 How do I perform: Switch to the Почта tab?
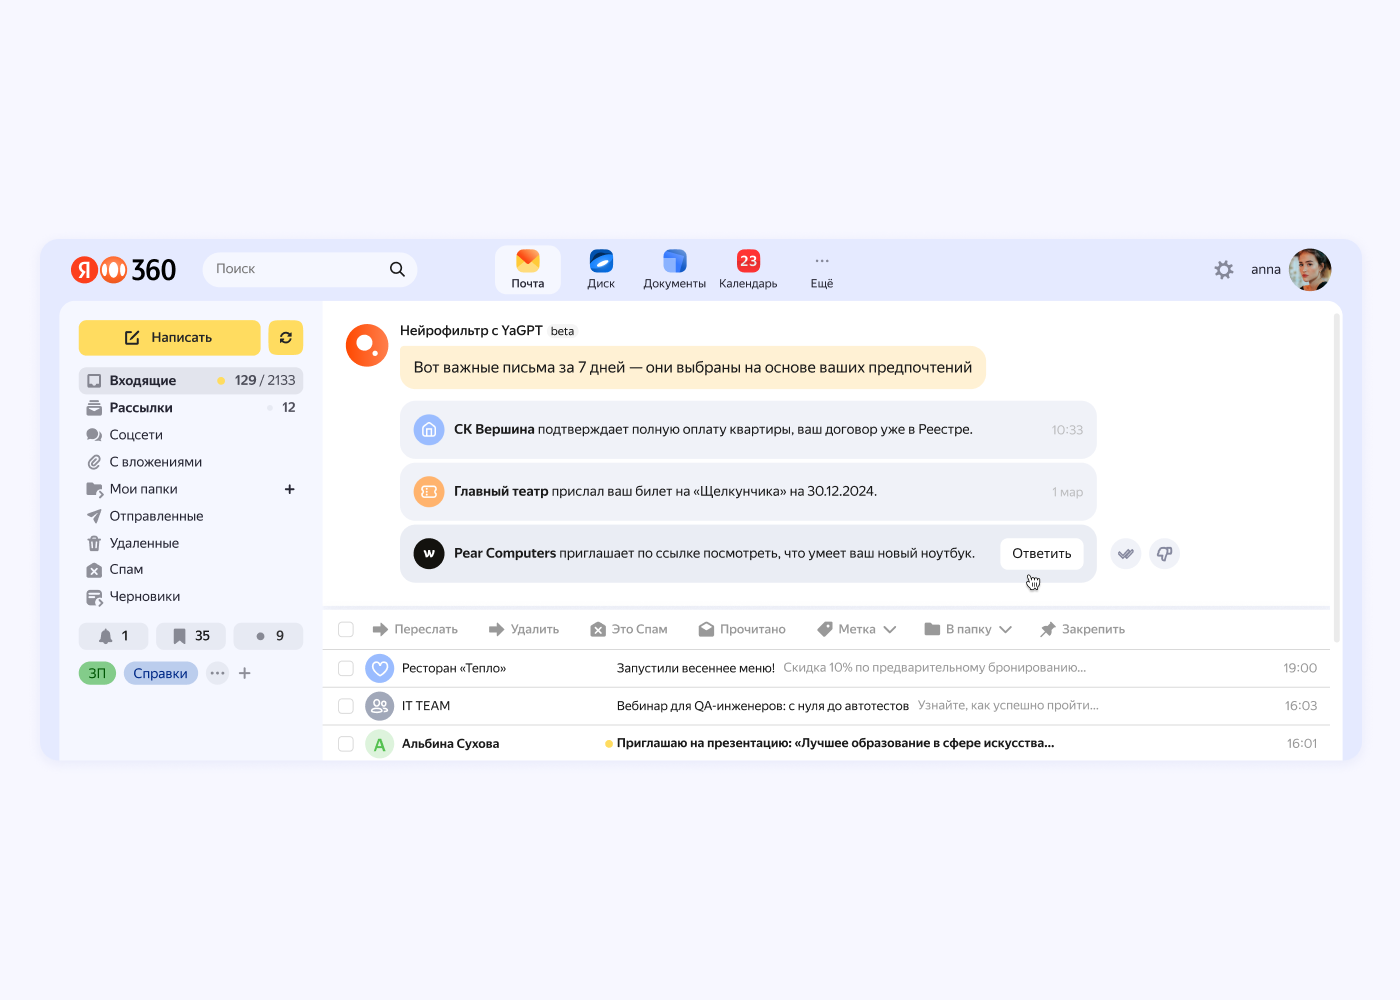coord(528,270)
